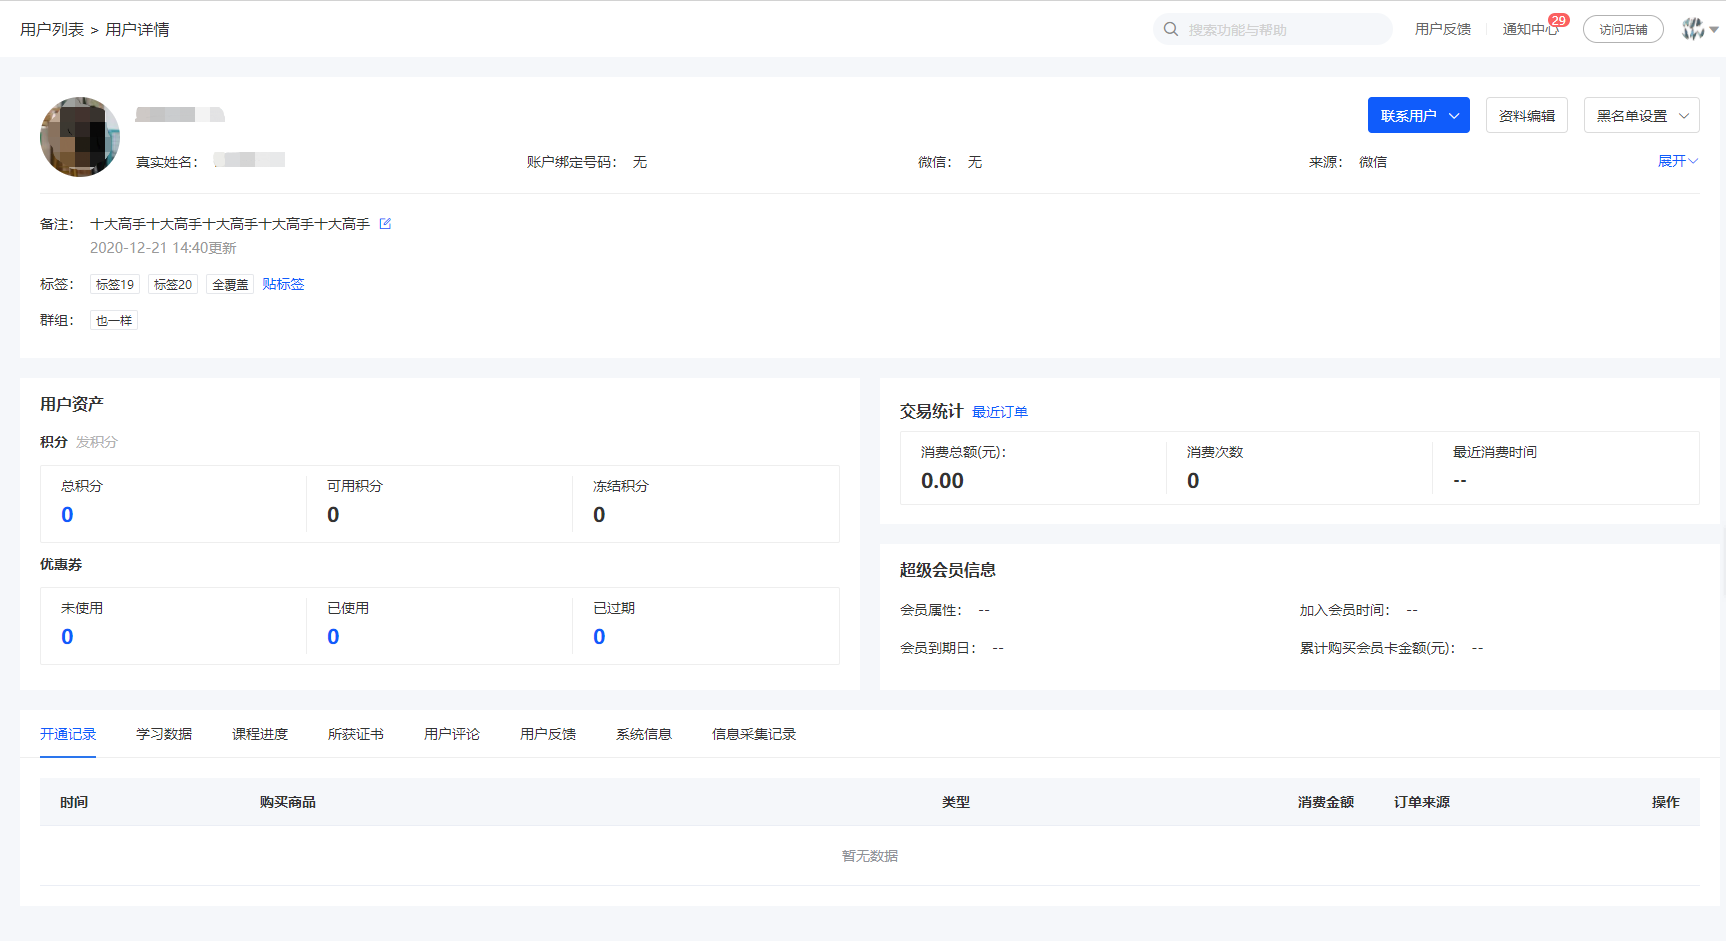Open the user profile photo

80,137
